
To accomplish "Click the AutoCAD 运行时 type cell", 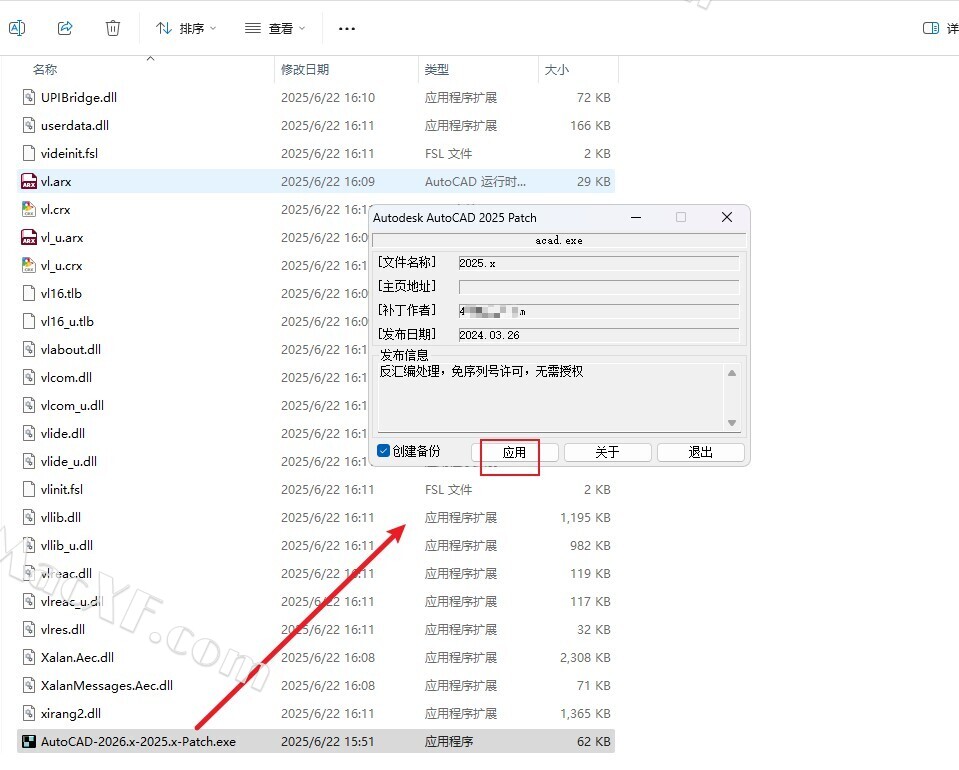I will (475, 182).
